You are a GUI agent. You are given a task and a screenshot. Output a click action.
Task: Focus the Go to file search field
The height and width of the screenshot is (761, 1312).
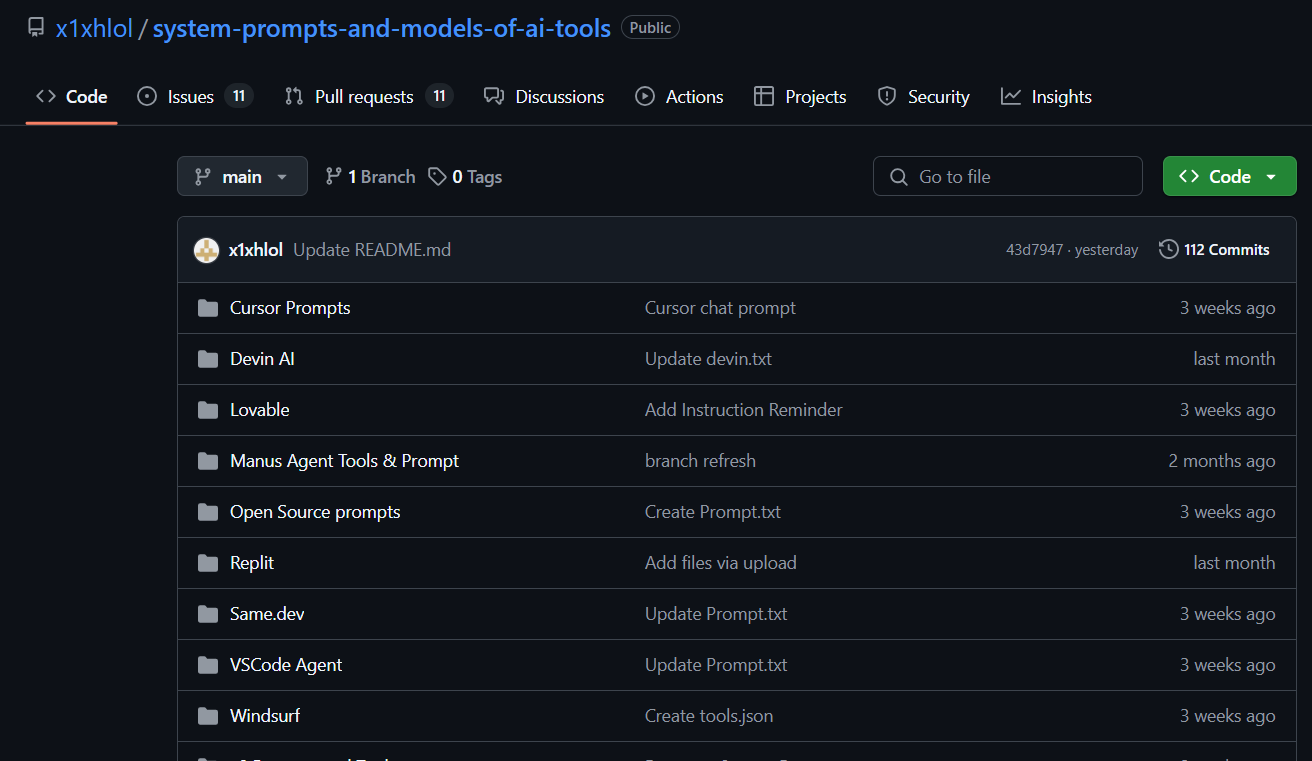point(1008,176)
